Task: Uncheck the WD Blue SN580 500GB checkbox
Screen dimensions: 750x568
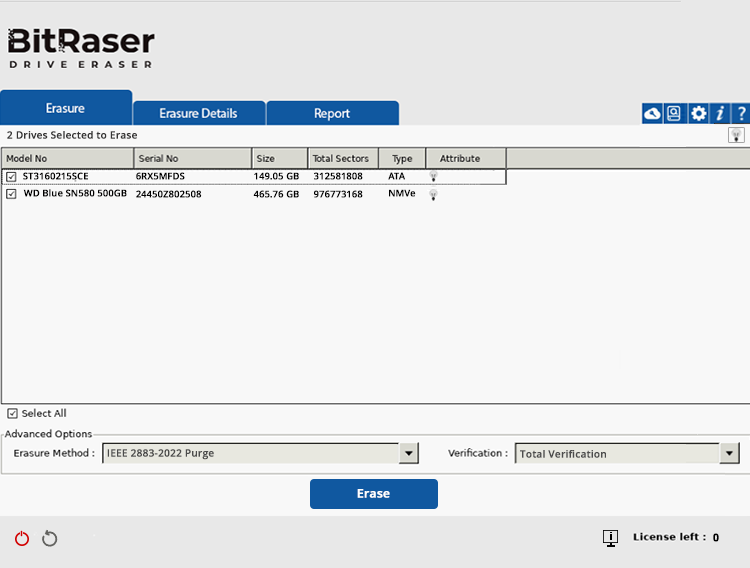Action: coord(11,194)
